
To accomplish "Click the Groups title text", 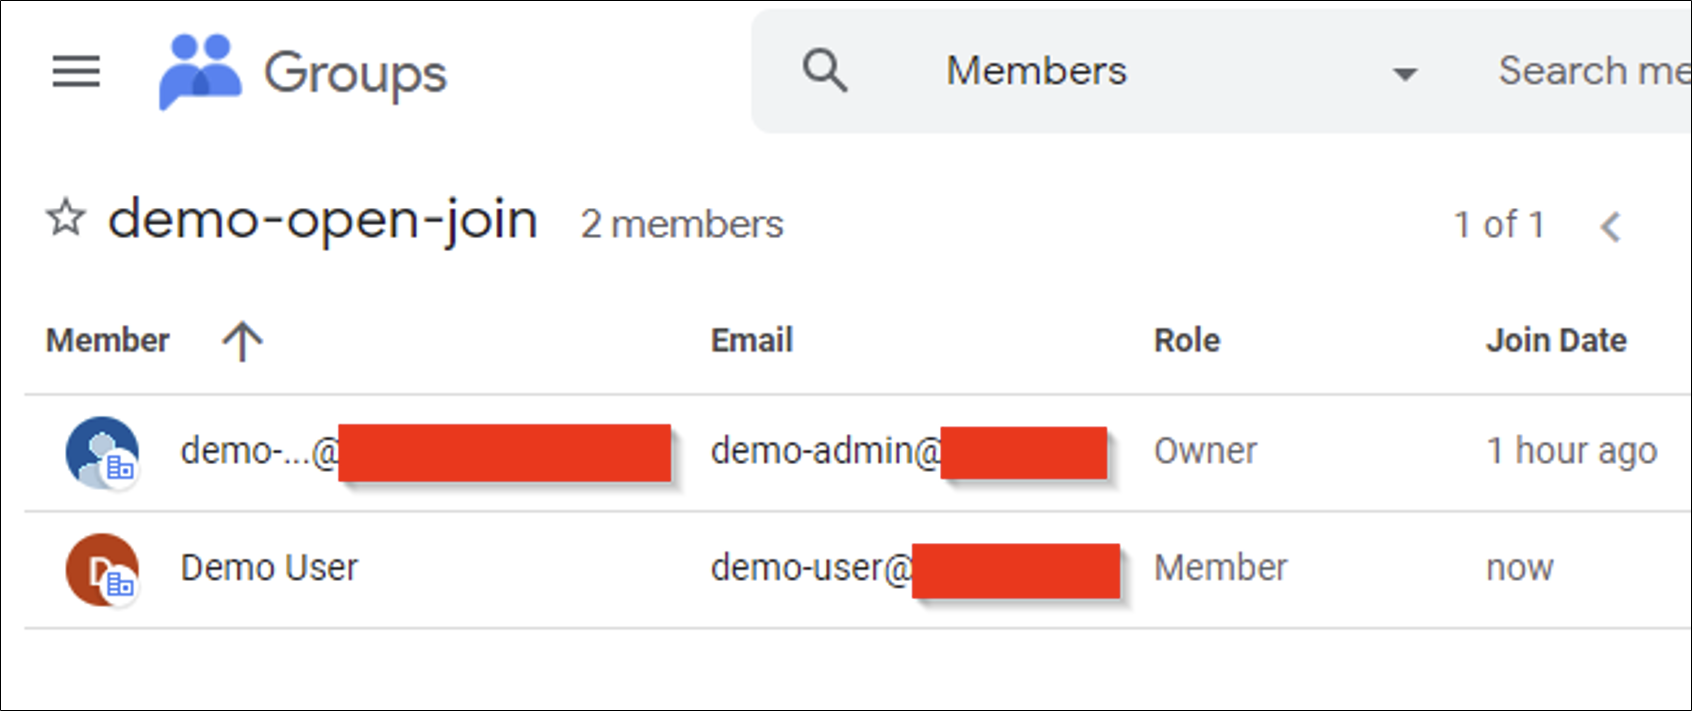I will pos(355,74).
